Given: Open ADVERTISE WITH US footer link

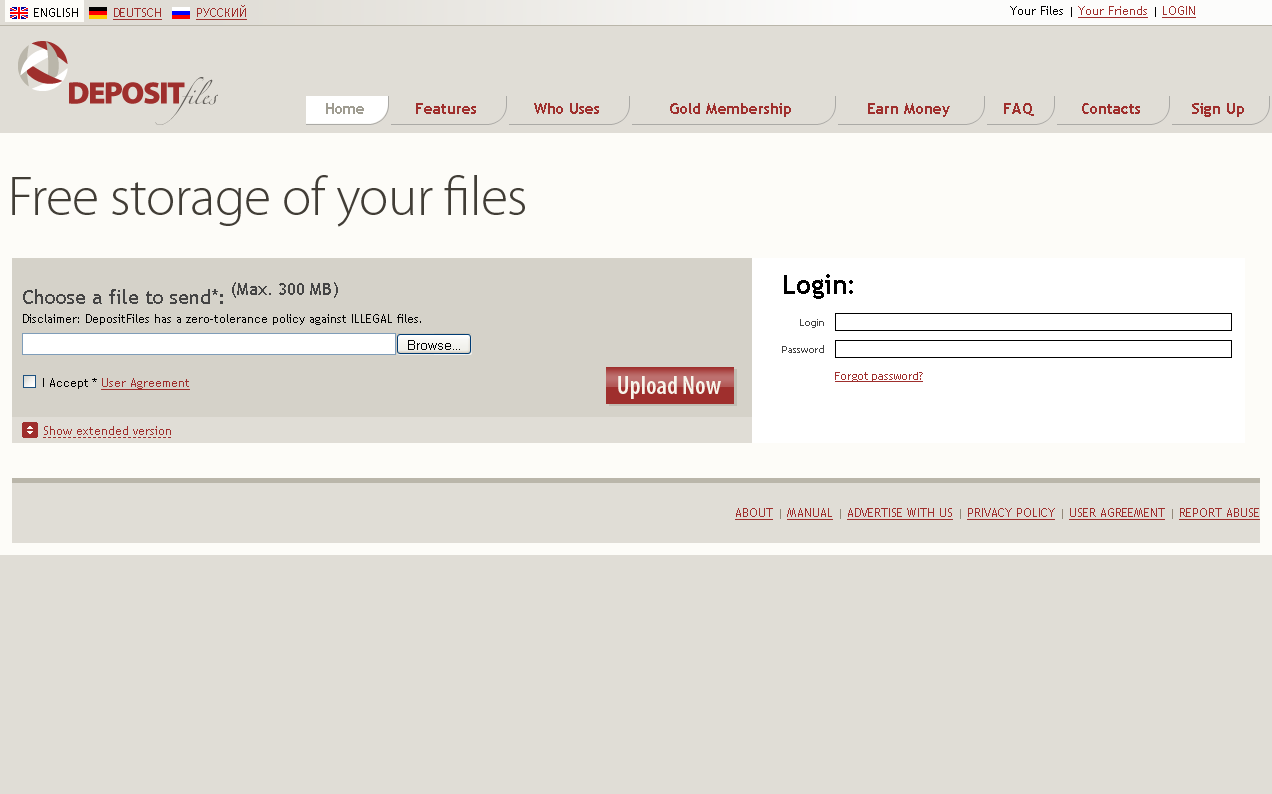Looking at the screenshot, I should click(900, 513).
